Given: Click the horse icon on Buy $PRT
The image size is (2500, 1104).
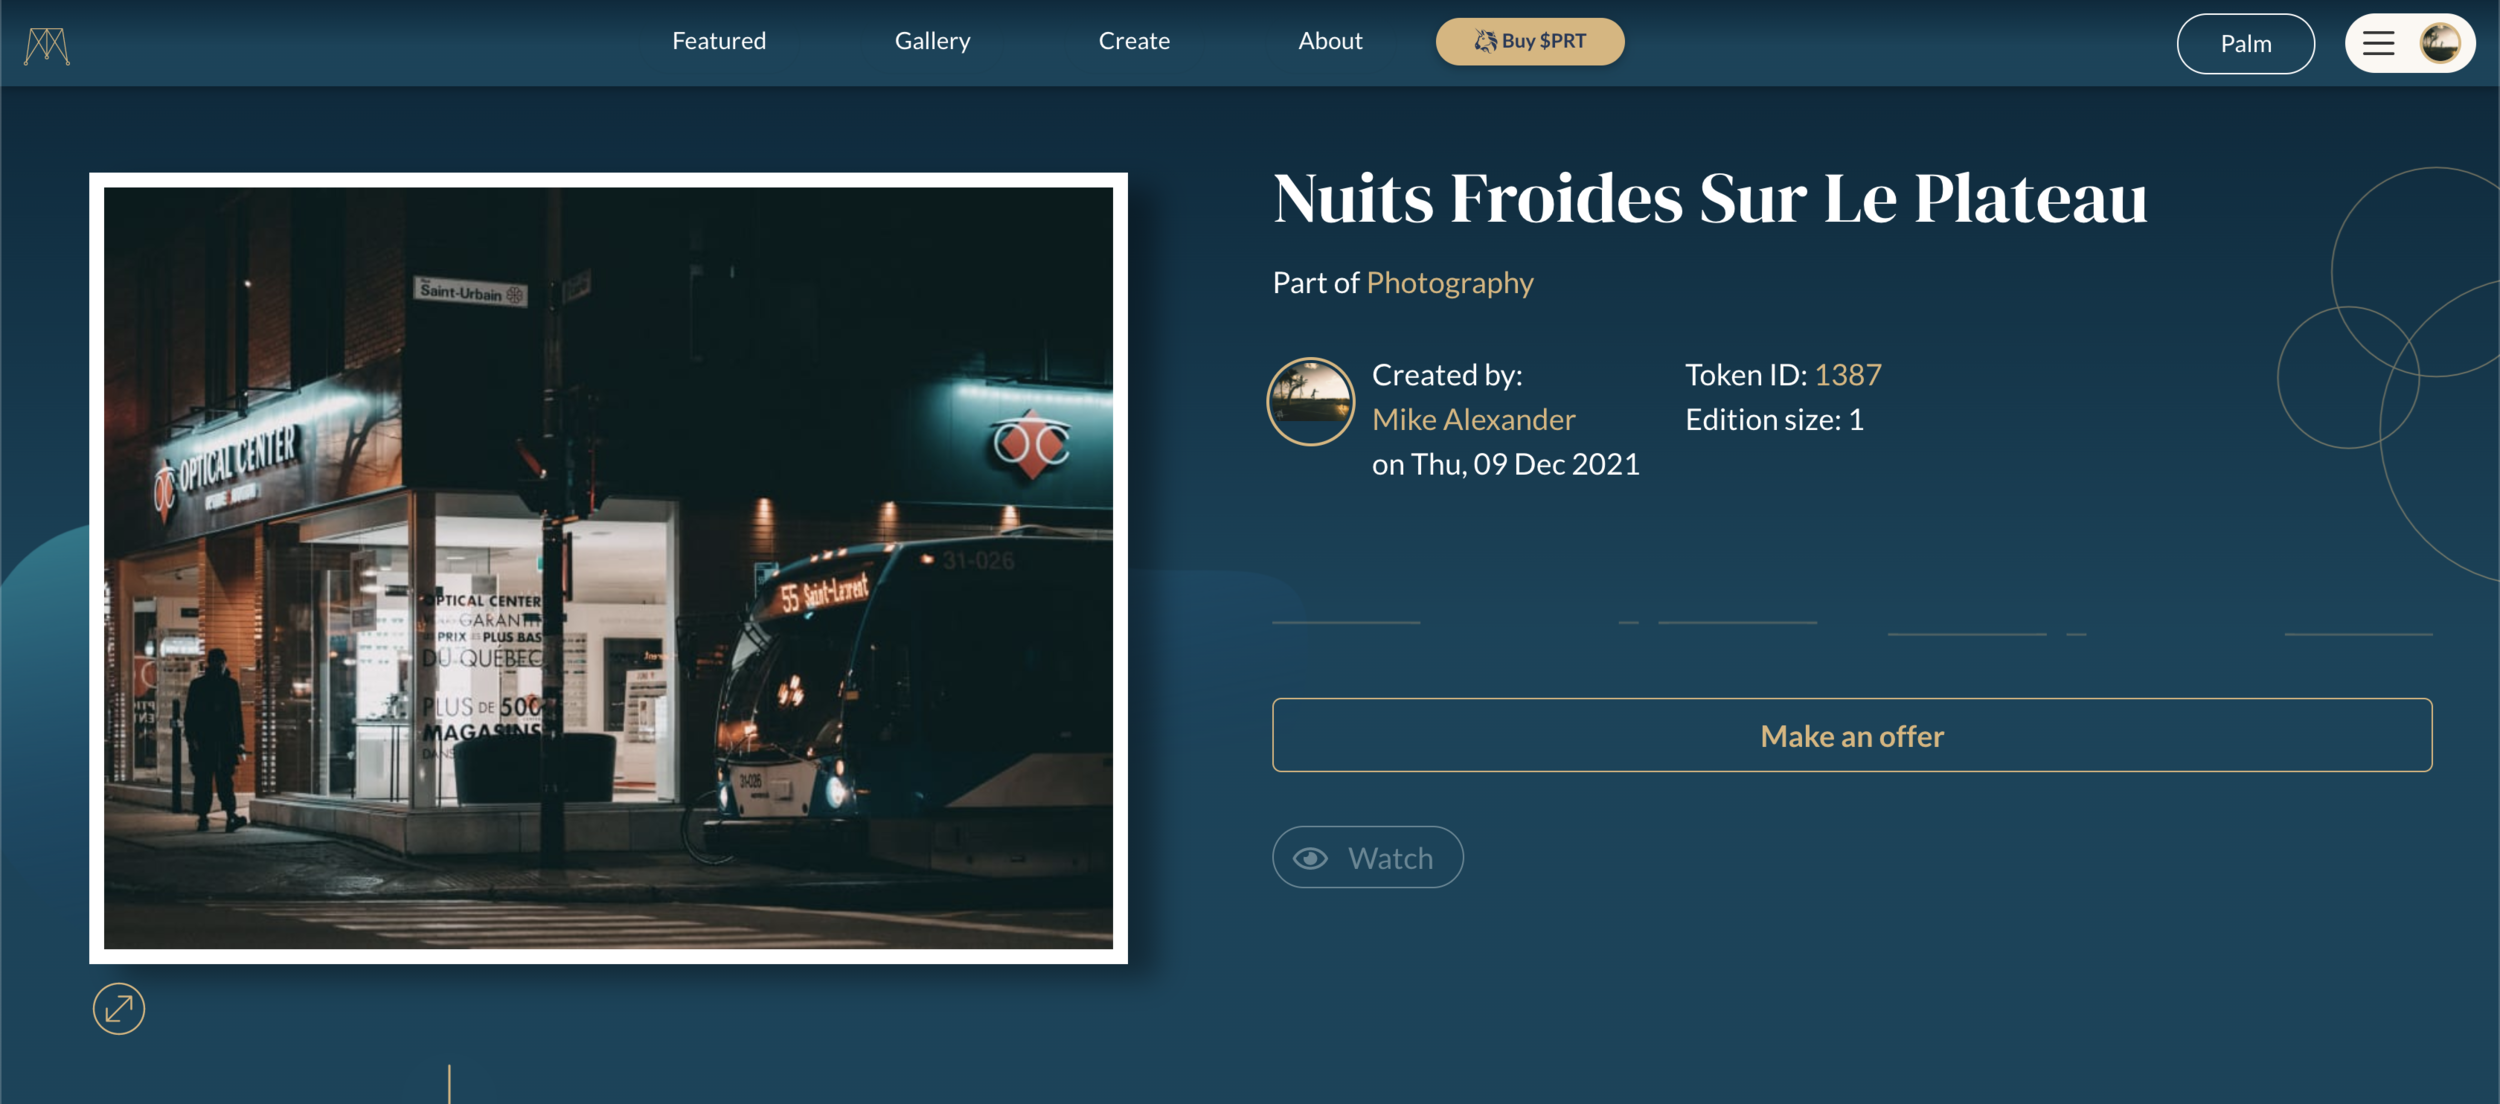Looking at the screenshot, I should click(1486, 41).
